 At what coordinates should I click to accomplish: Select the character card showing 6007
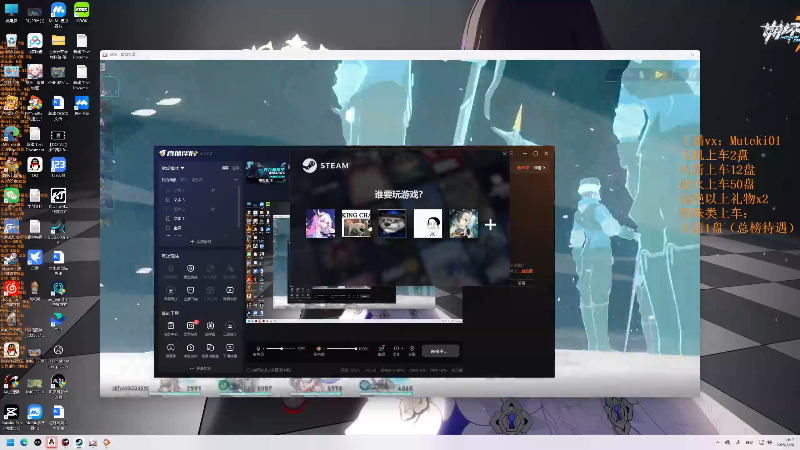tap(246, 387)
